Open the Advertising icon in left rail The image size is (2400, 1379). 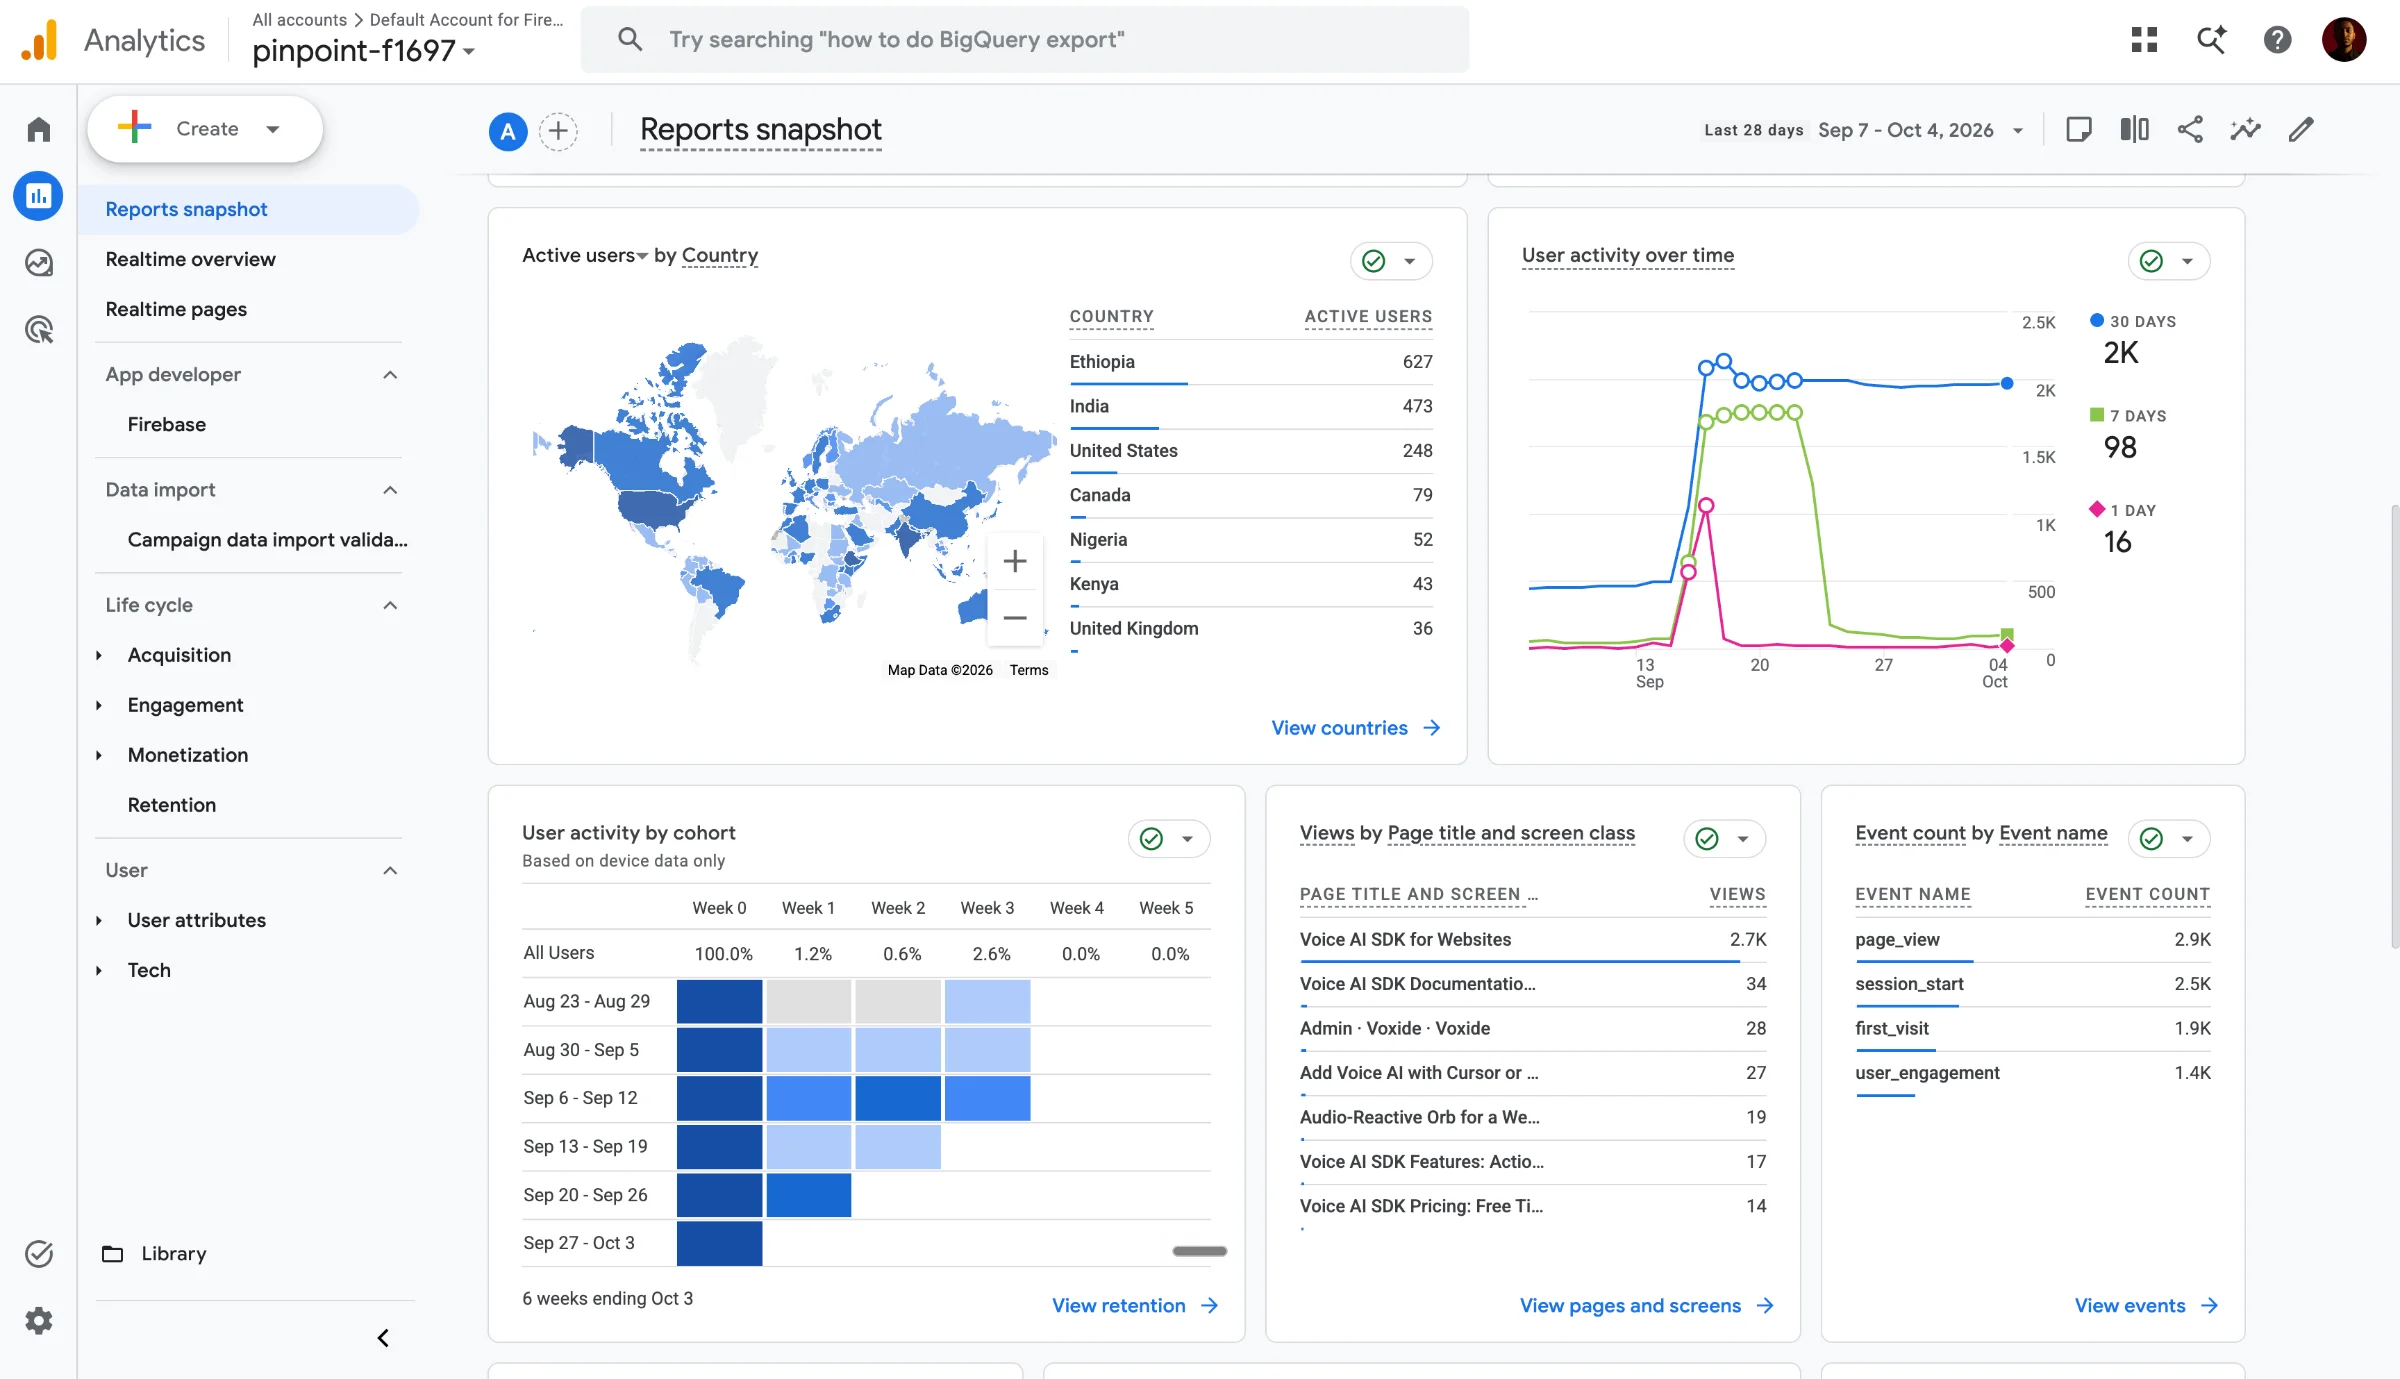(38, 329)
